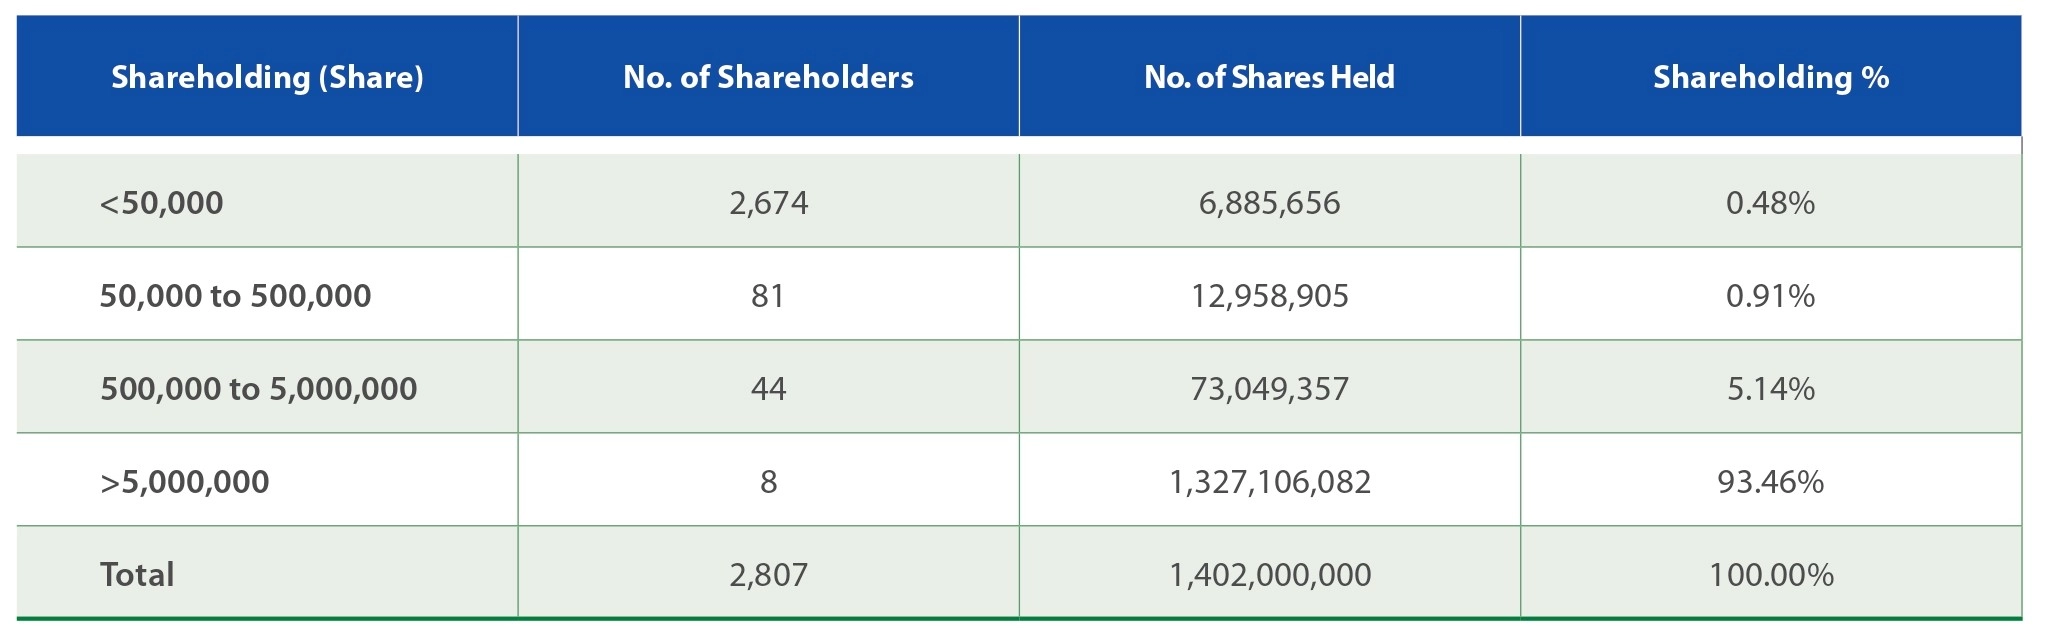Click the 6,885,656 shares cell
The width and height of the screenshot is (2047, 643).
tap(1269, 203)
